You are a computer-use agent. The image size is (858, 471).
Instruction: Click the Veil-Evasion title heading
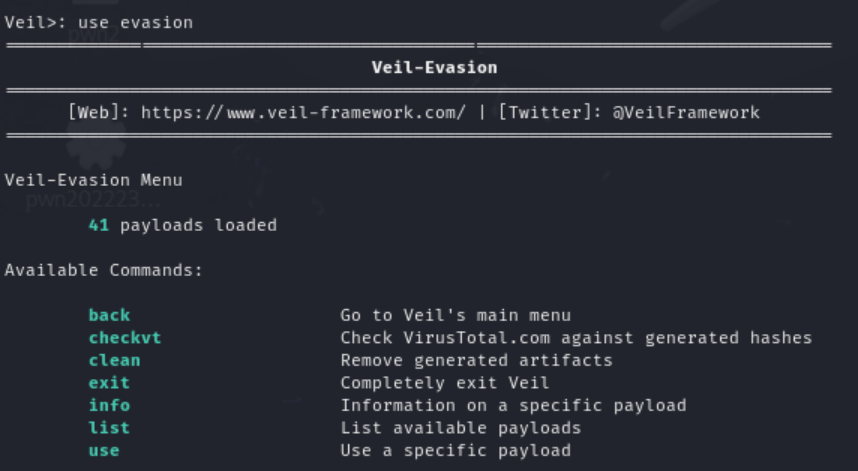tap(434, 67)
